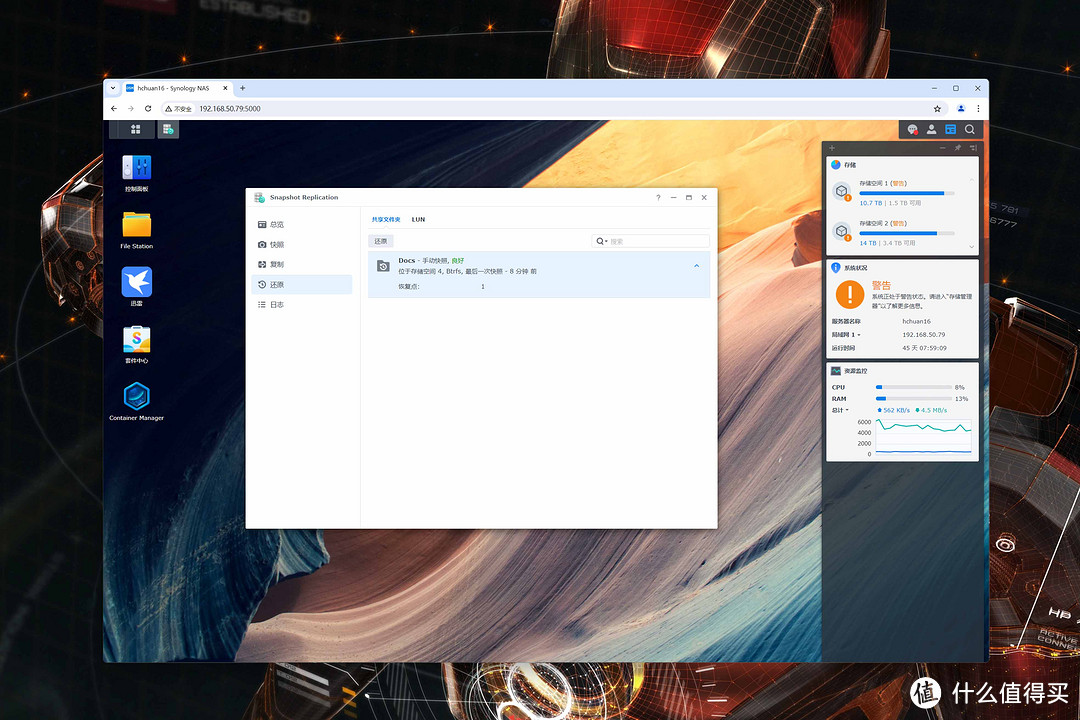Open the 控制面板 (Control Panel) desktop icon
The width and height of the screenshot is (1080, 720).
tap(136, 168)
